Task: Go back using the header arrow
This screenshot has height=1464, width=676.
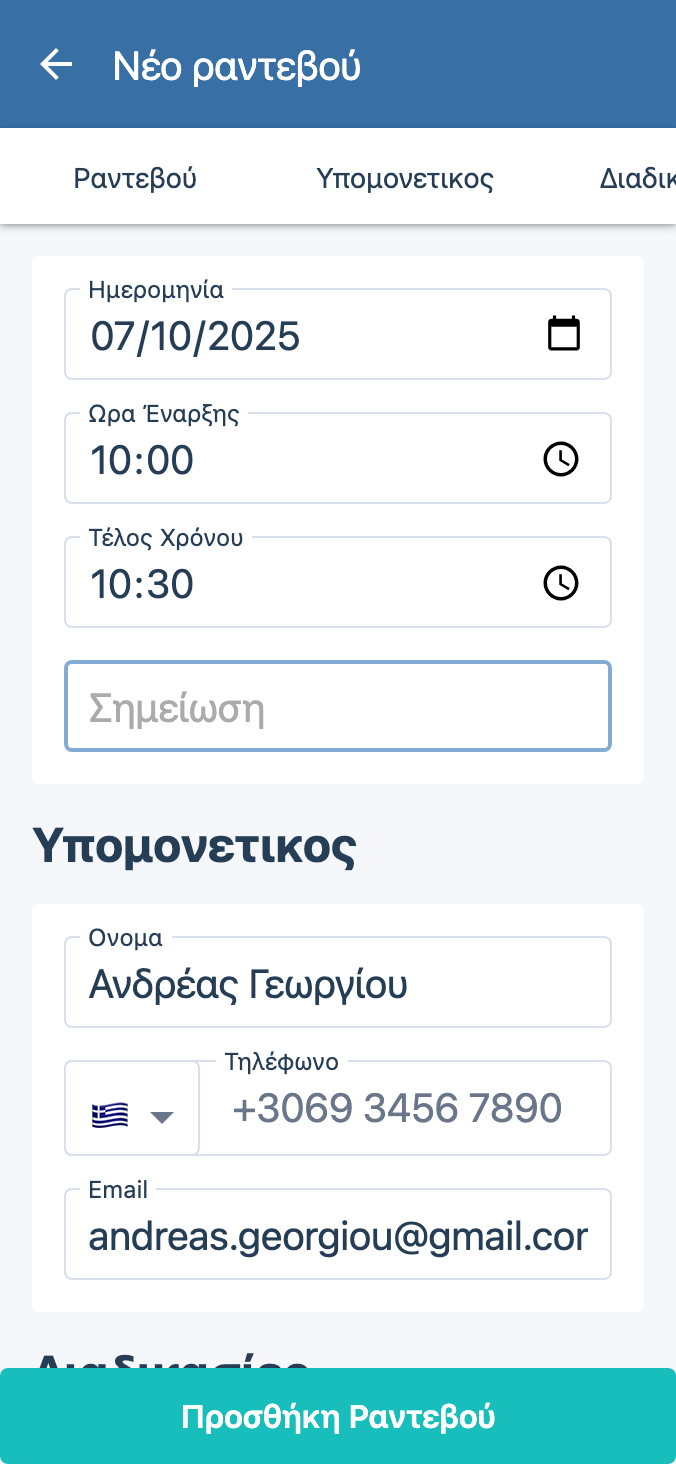Action: tap(56, 65)
